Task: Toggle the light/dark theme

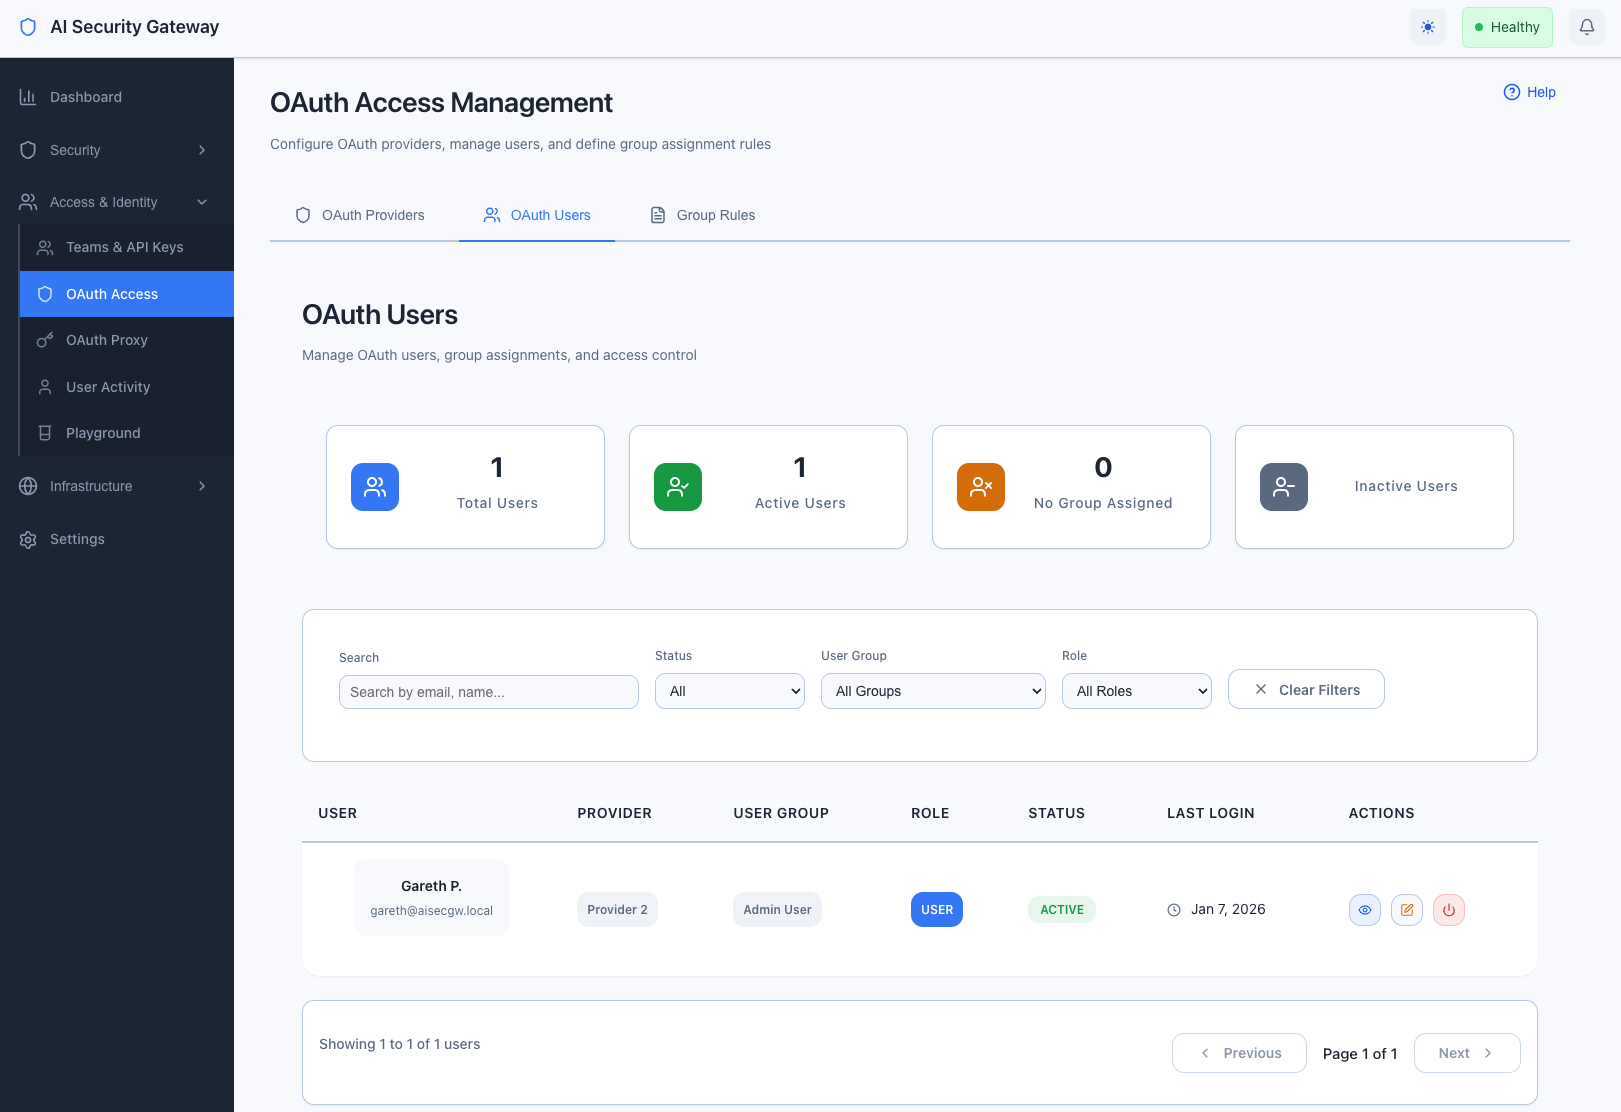Action: (1428, 27)
